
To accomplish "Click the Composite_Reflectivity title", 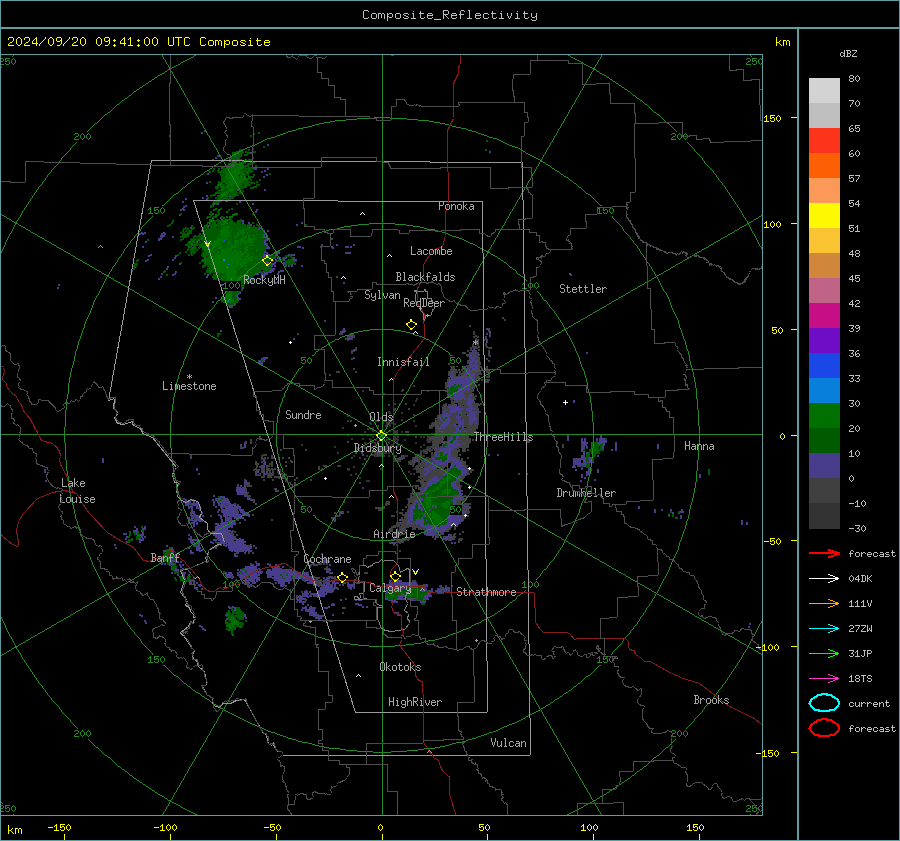I will point(450,15).
